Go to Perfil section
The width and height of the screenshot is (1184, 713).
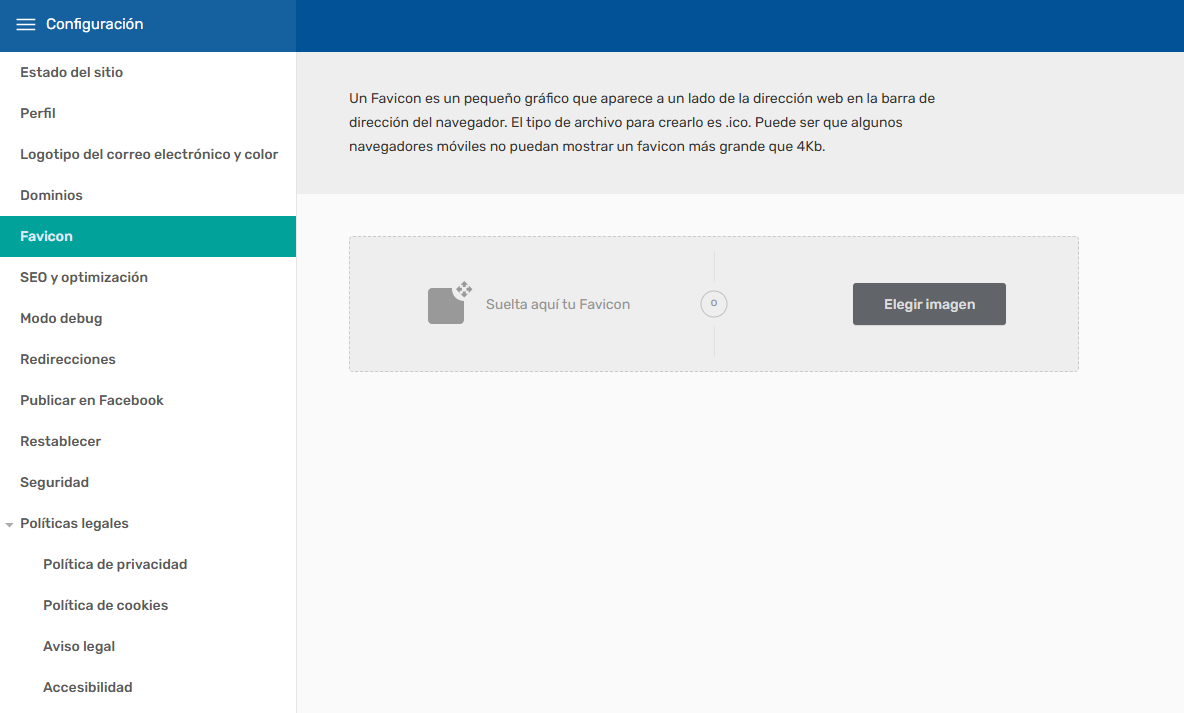(148, 113)
